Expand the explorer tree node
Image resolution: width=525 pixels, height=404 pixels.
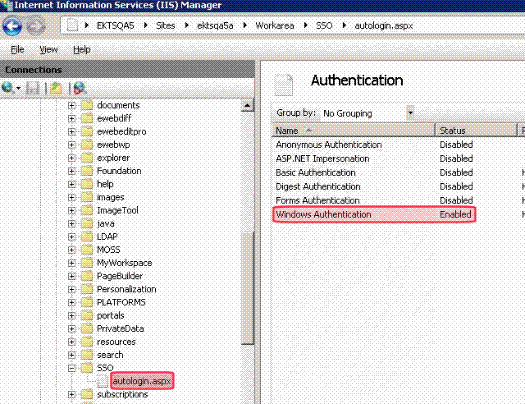tap(71, 158)
